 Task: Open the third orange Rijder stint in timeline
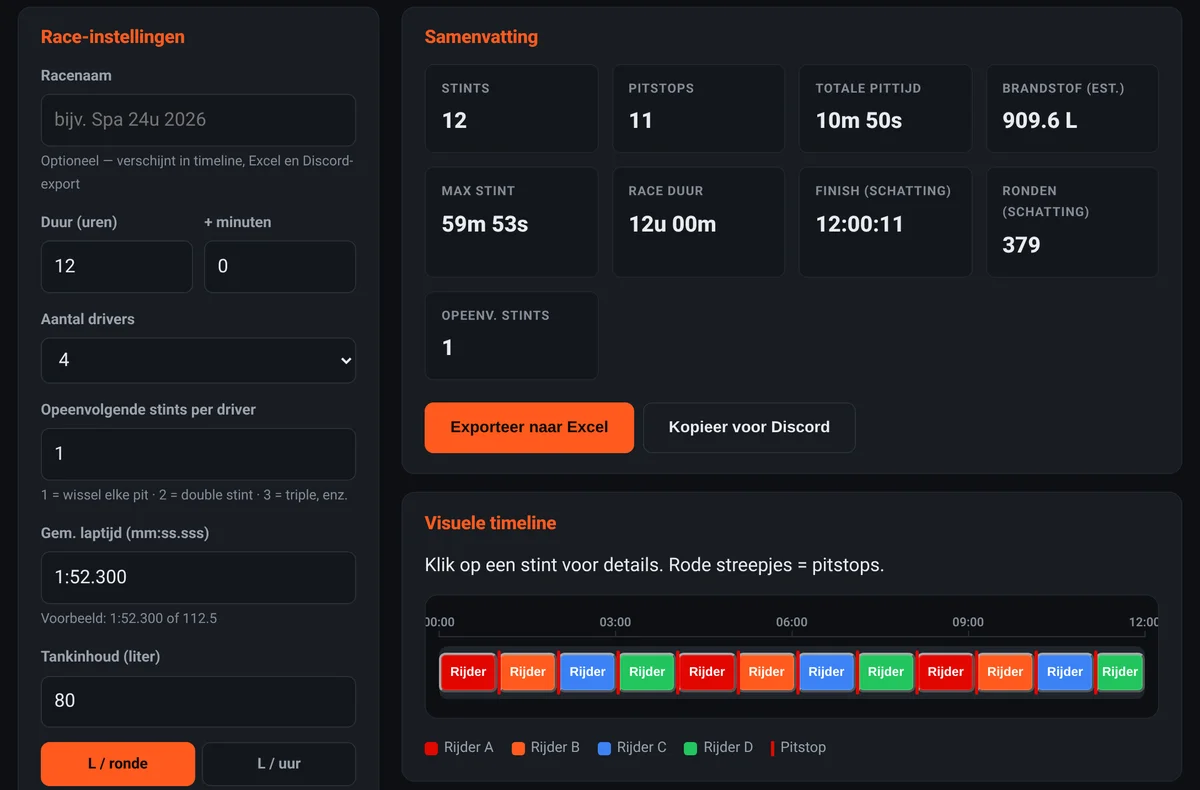coord(1005,672)
